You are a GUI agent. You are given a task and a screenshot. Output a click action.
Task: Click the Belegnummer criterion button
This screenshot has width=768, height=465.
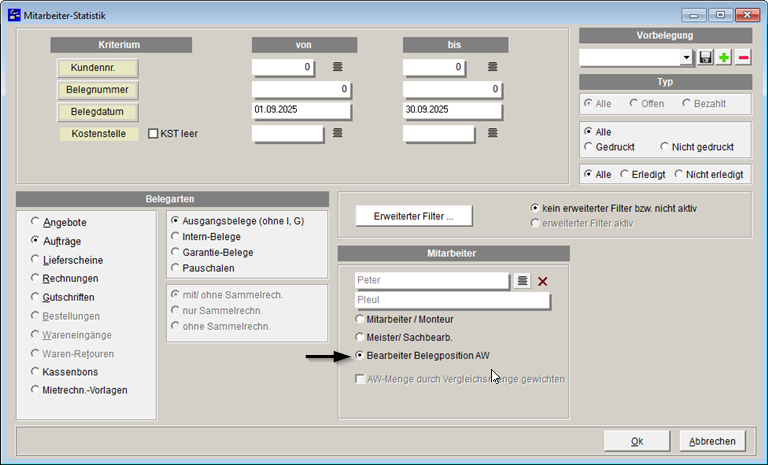(97, 90)
